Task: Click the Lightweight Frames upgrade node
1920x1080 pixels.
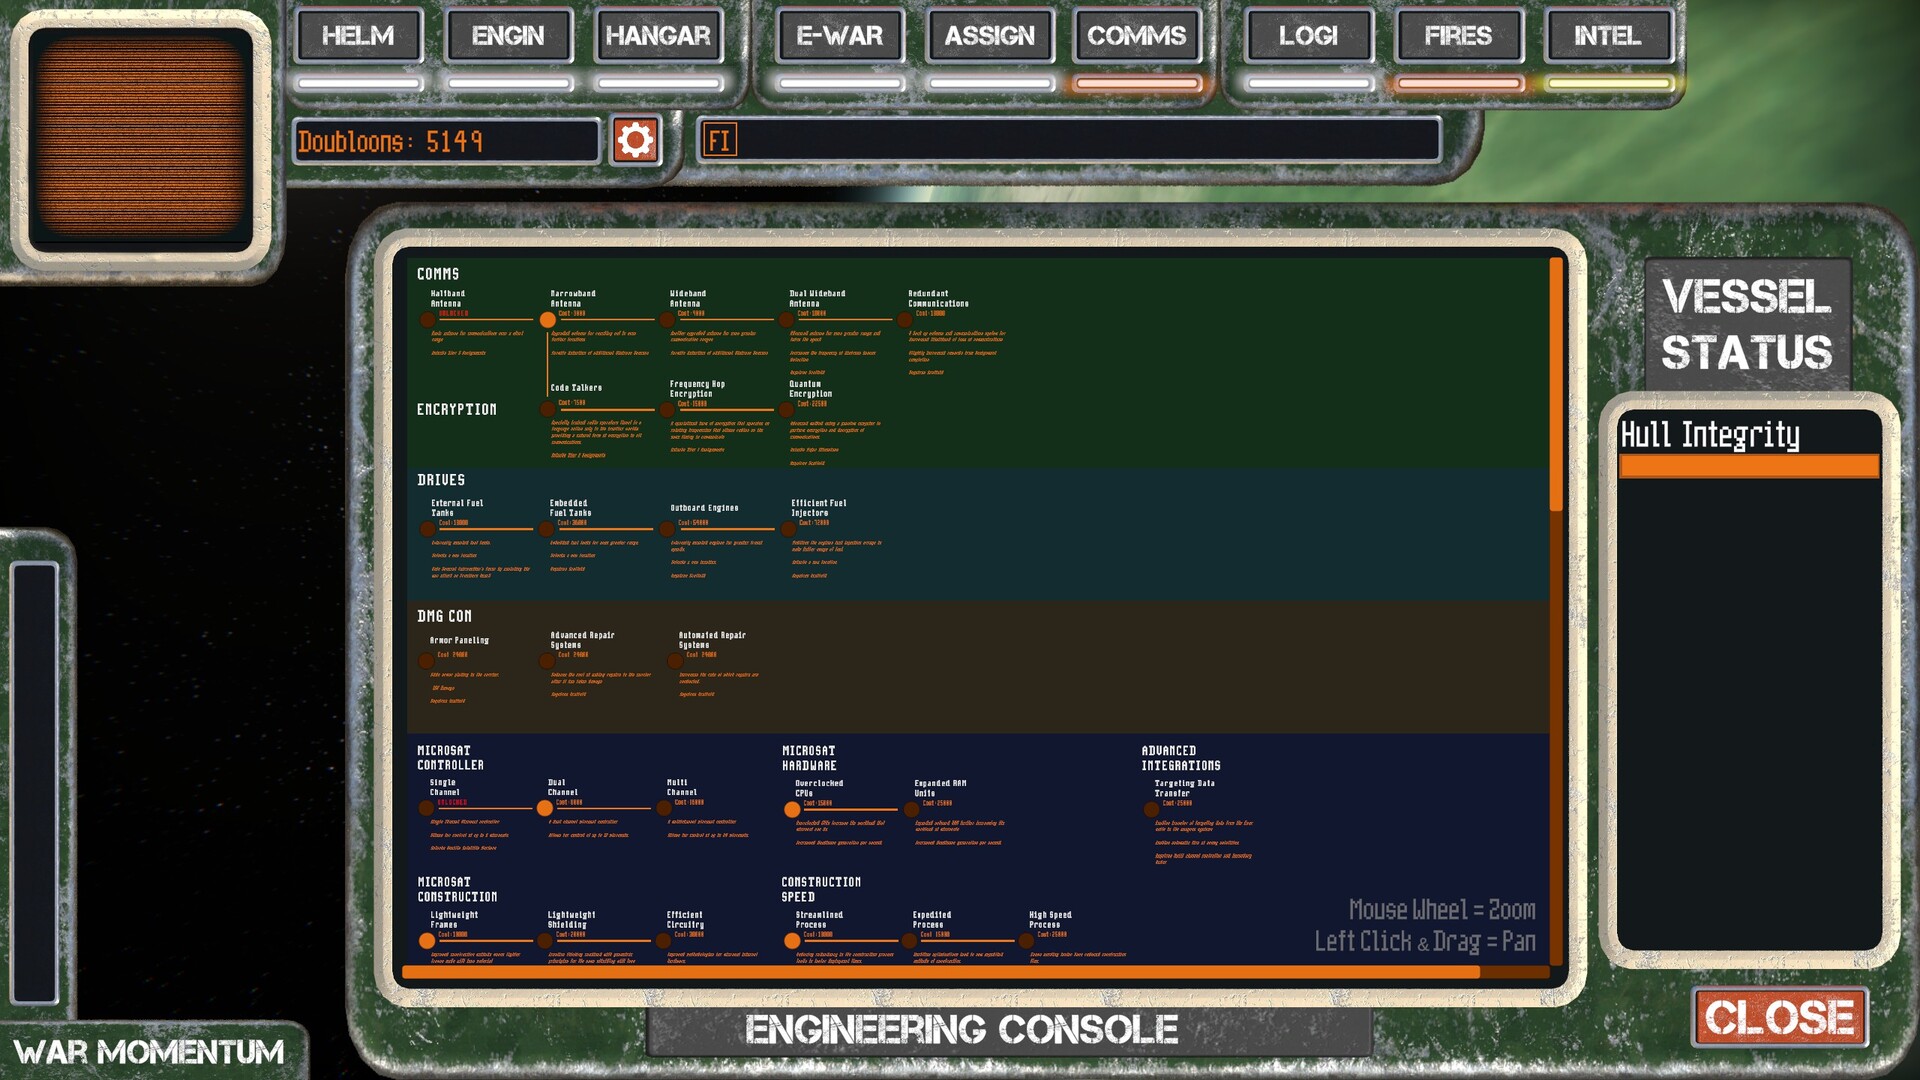Action: tap(427, 941)
